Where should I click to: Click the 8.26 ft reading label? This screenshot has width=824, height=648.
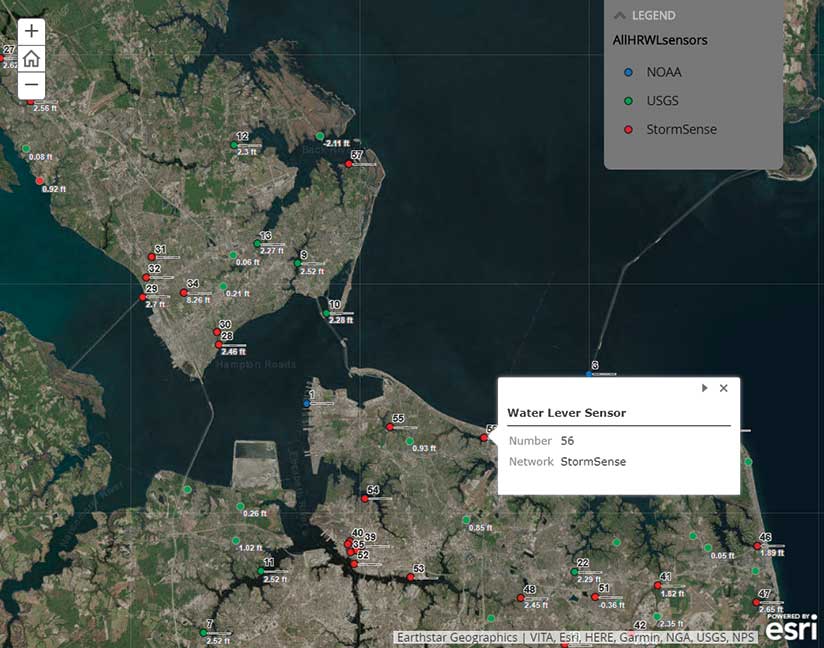pyautogui.click(x=198, y=300)
